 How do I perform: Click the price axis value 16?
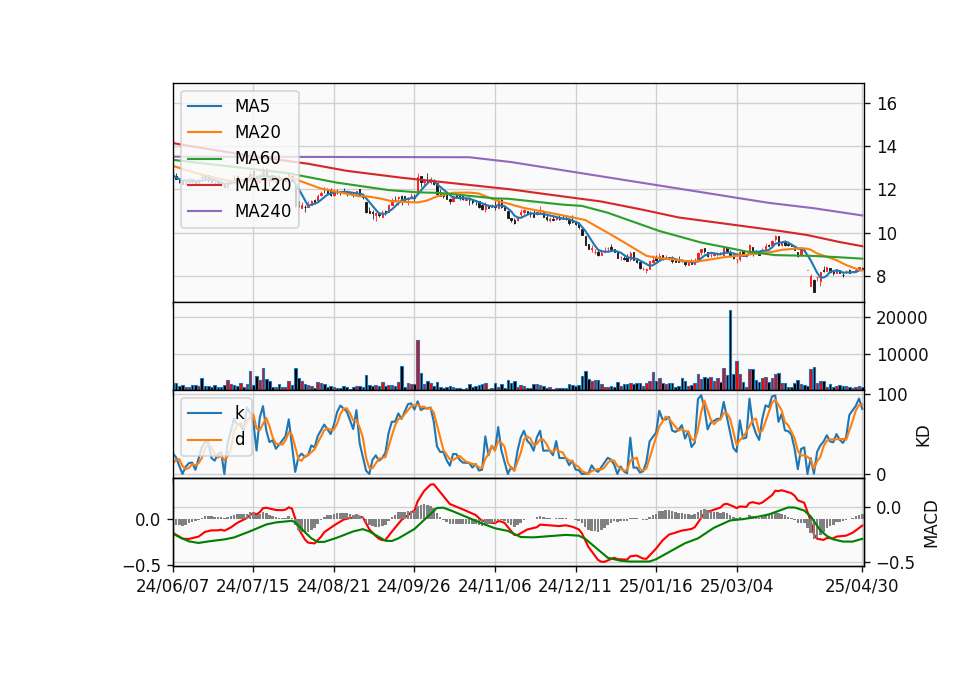coord(887,104)
